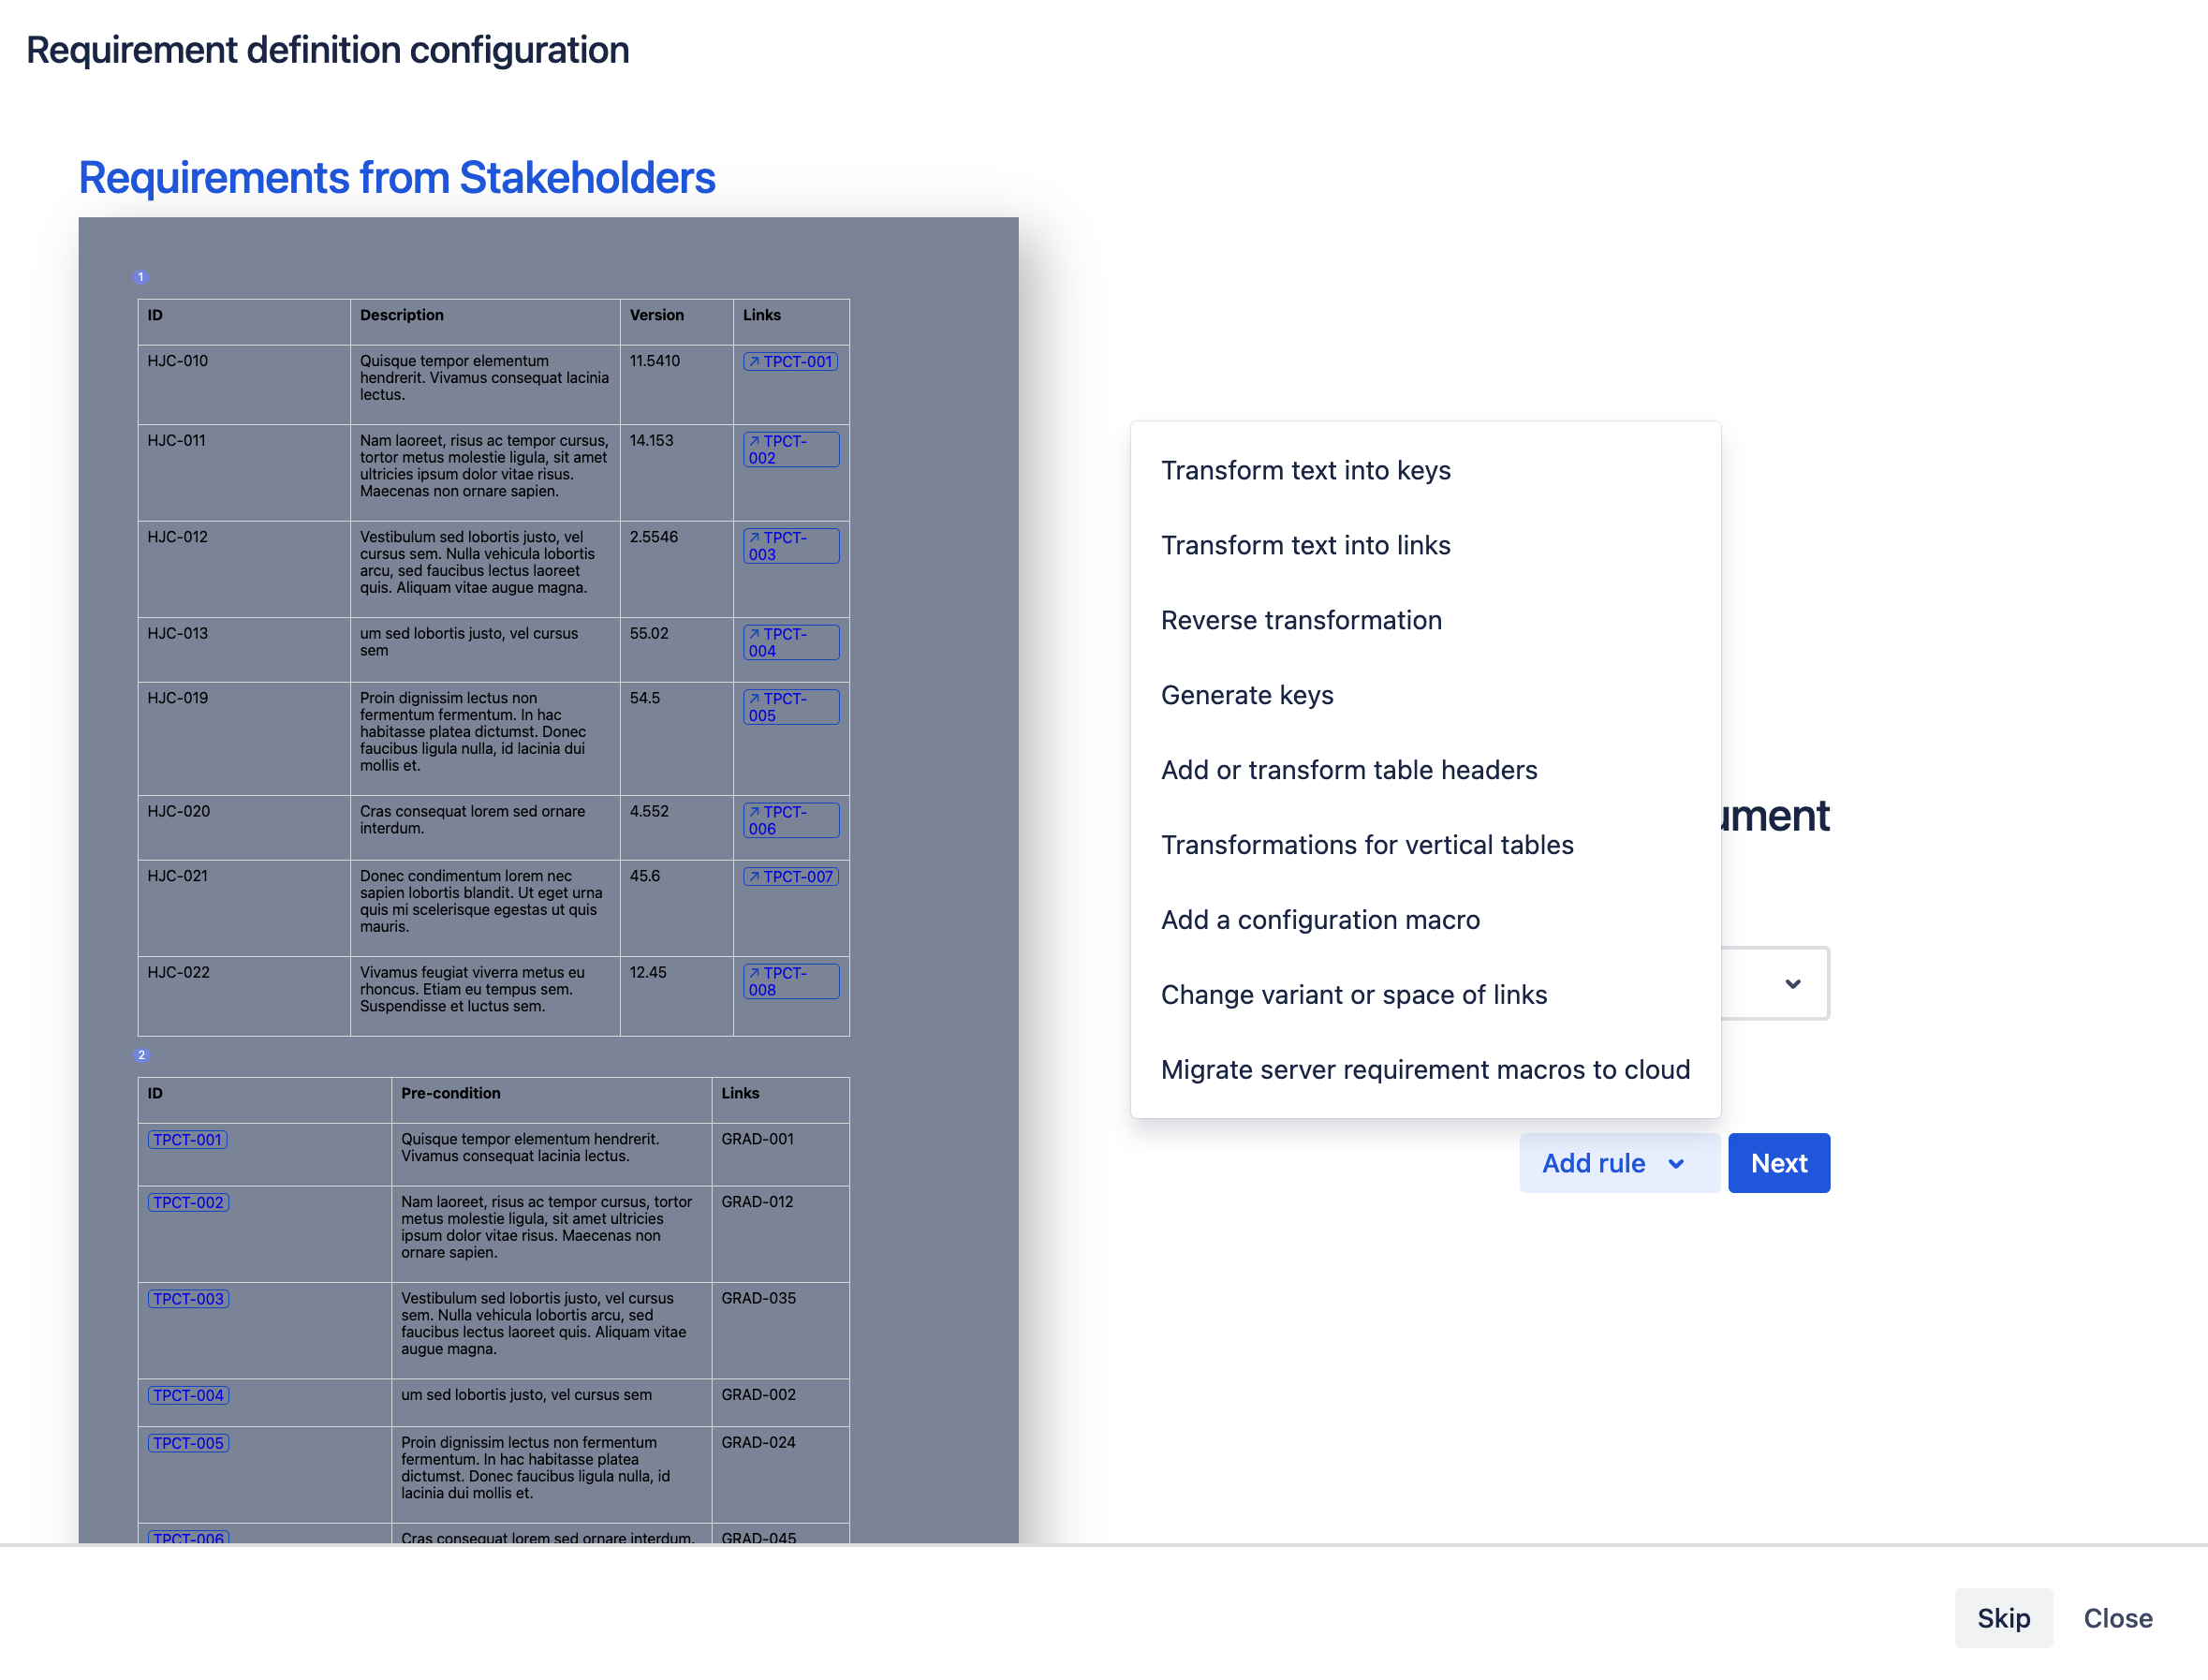Click the Reverse transformation menu item

(1303, 619)
